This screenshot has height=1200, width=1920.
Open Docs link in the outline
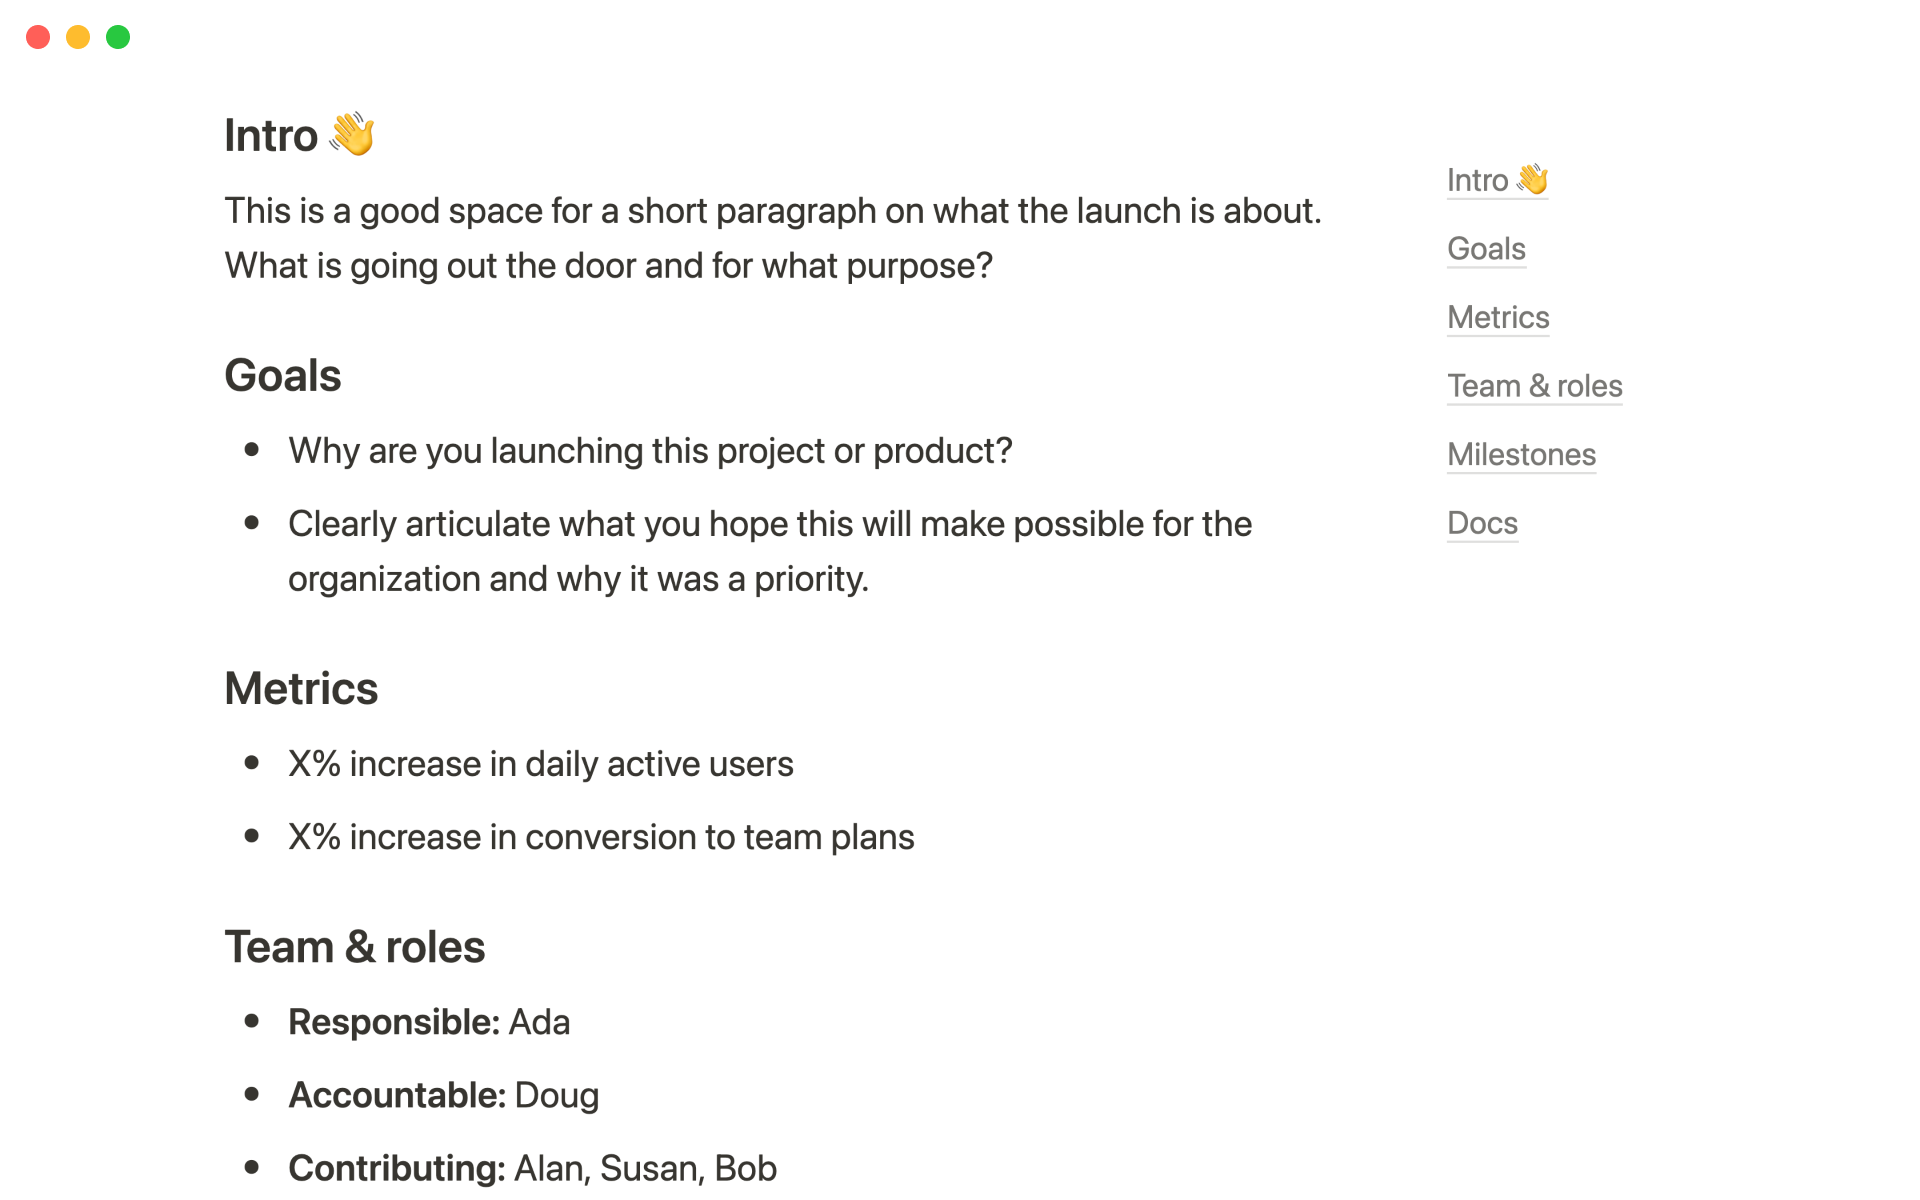[x=1482, y=523]
